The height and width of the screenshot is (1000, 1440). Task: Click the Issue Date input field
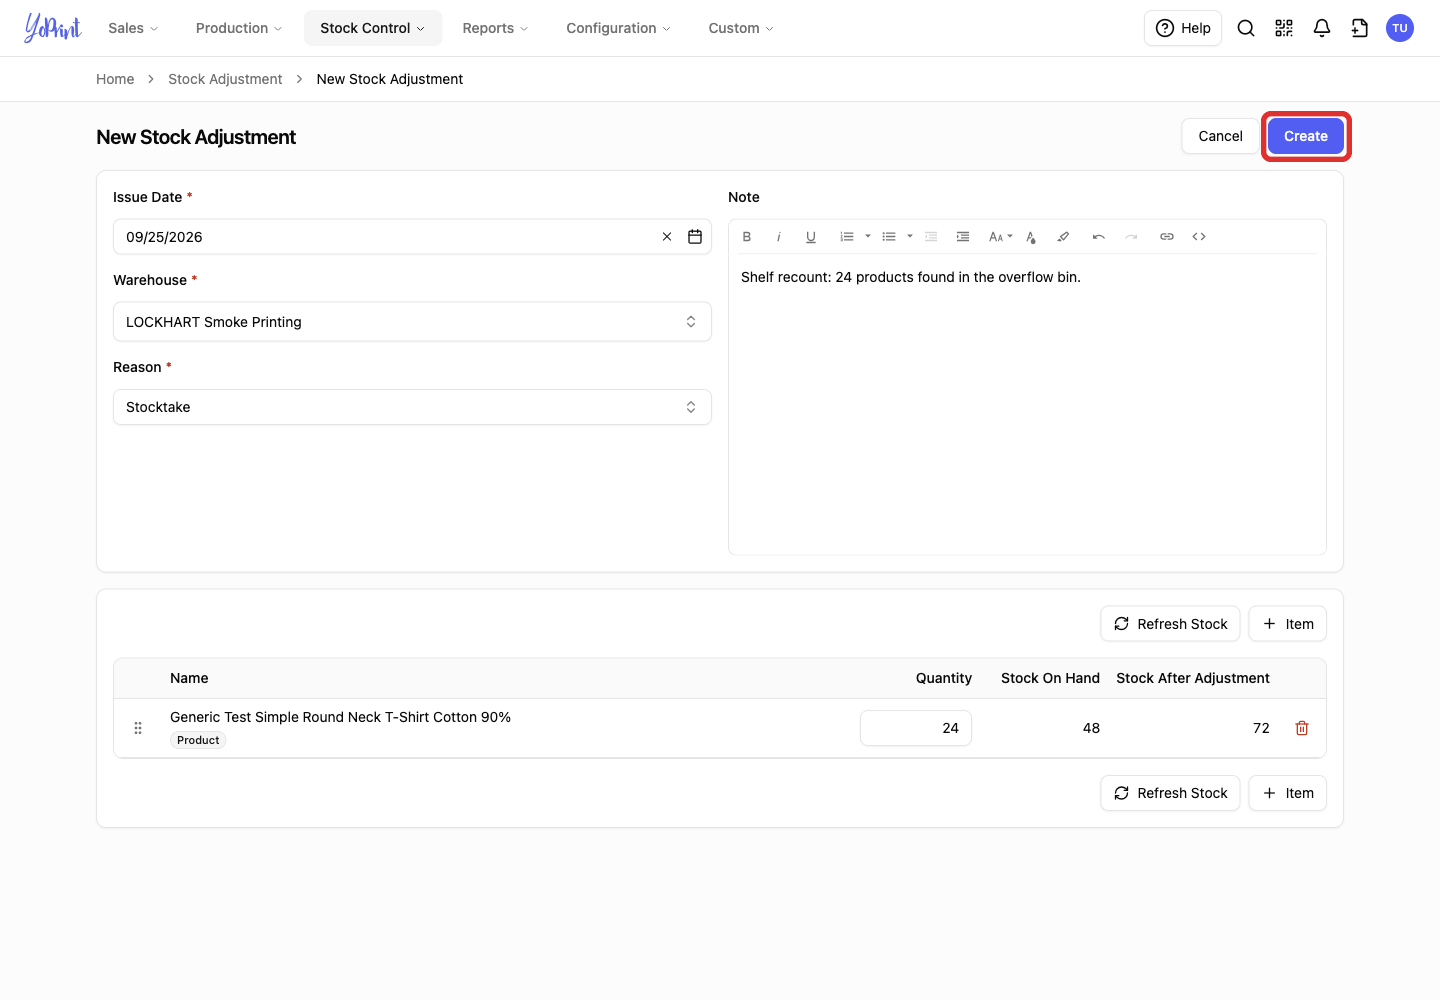[x=412, y=237]
